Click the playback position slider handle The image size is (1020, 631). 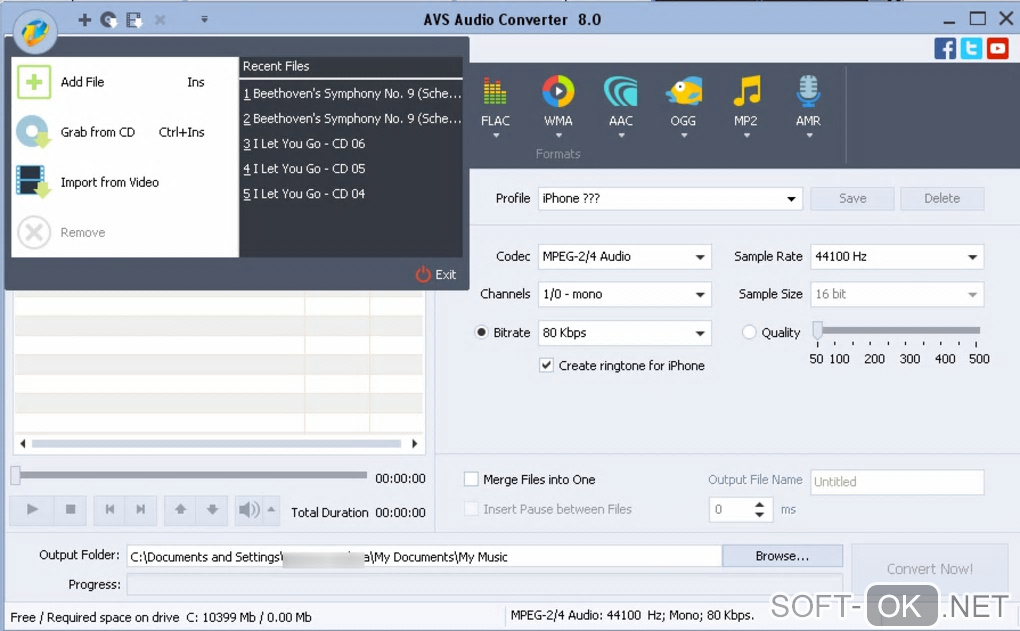[x=16, y=476]
